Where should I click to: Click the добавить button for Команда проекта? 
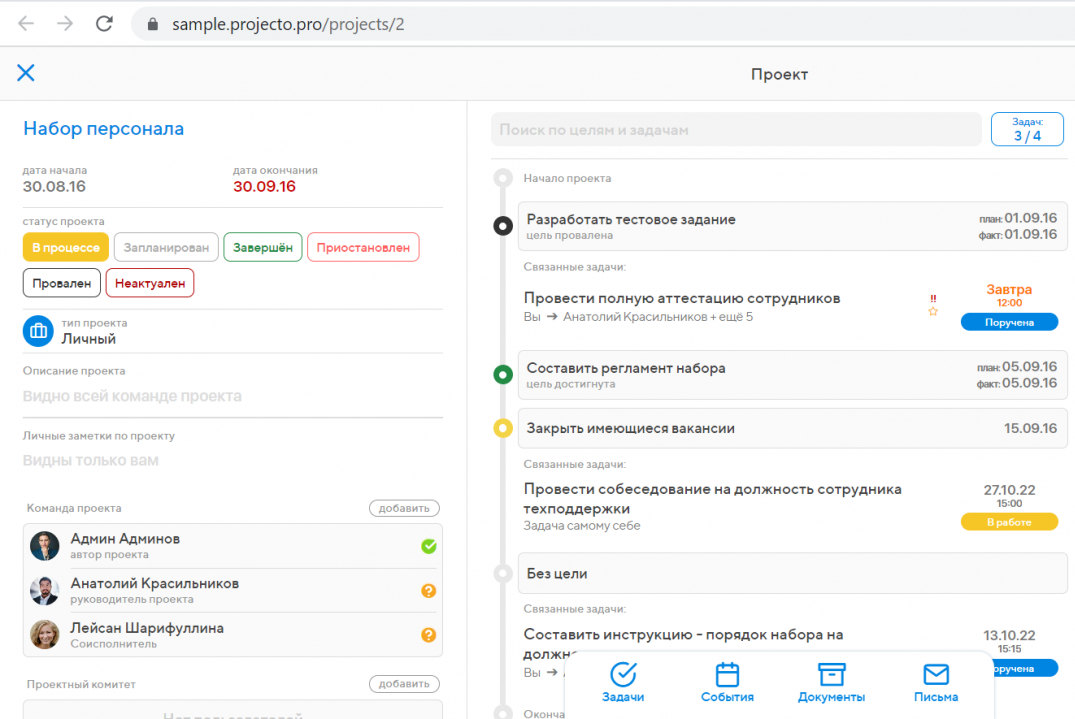pos(404,508)
